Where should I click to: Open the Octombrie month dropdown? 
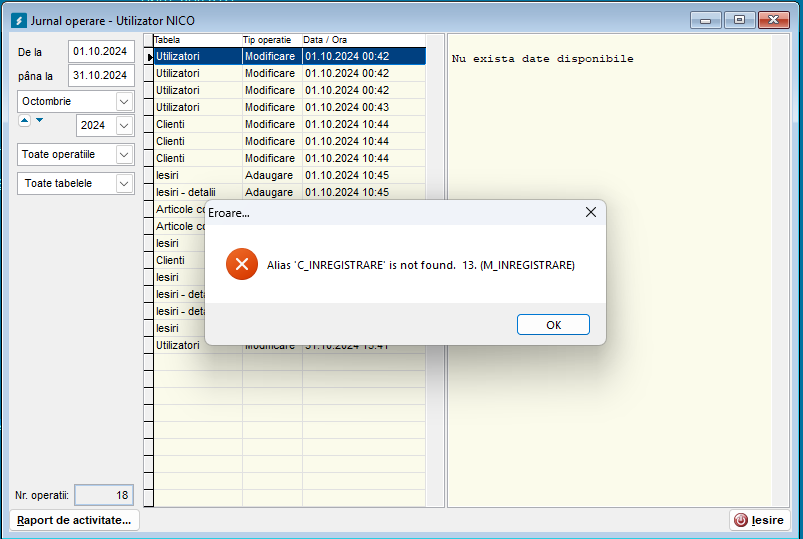pyautogui.click(x=124, y=101)
